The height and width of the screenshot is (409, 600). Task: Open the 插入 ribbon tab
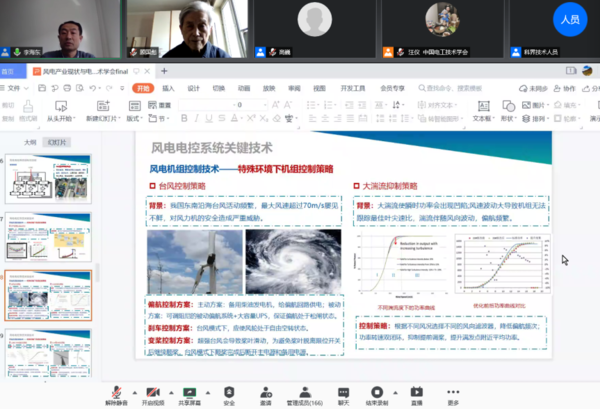168,88
